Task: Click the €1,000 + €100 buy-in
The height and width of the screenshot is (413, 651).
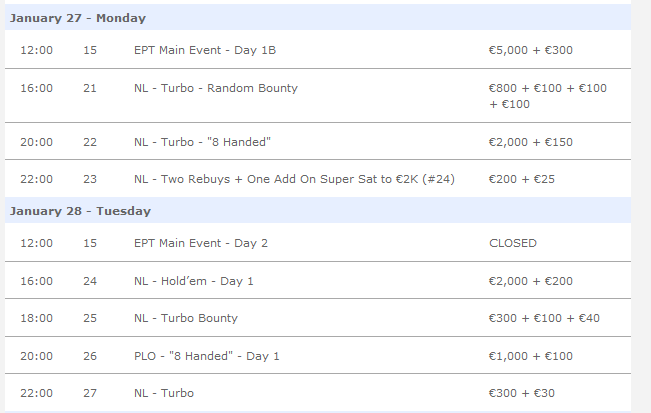Action: tap(530, 356)
